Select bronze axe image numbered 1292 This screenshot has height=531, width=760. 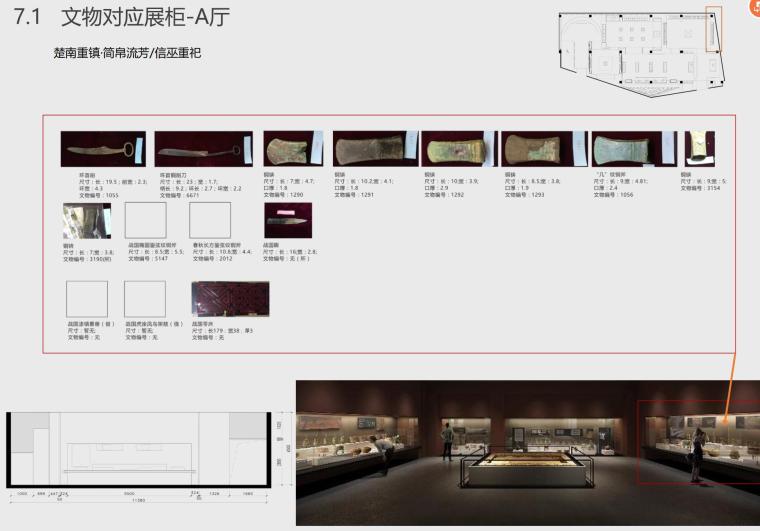459,148
